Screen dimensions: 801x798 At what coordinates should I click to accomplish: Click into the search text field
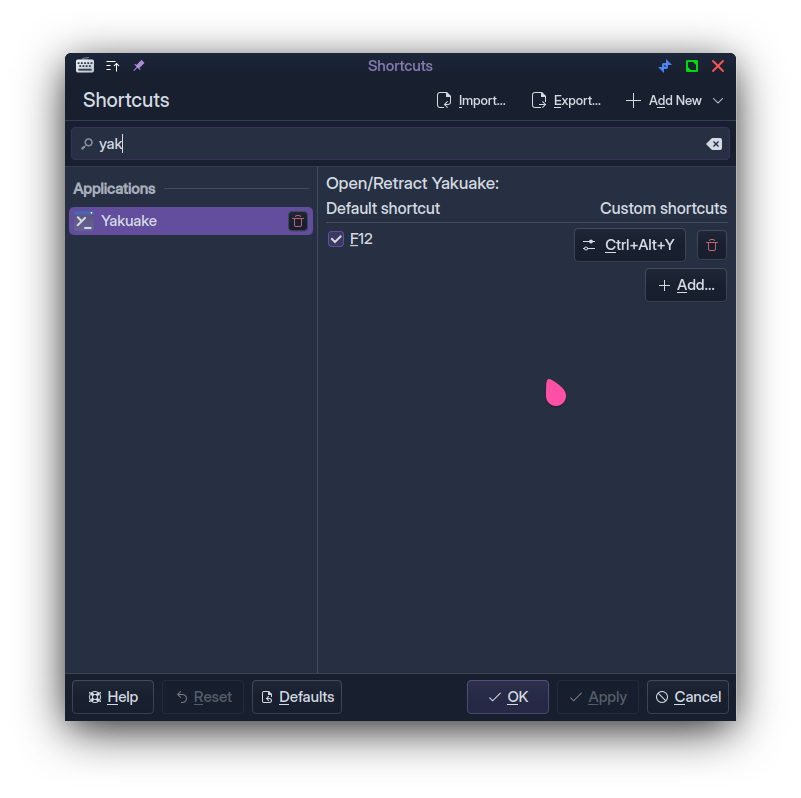click(x=400, y=144)
